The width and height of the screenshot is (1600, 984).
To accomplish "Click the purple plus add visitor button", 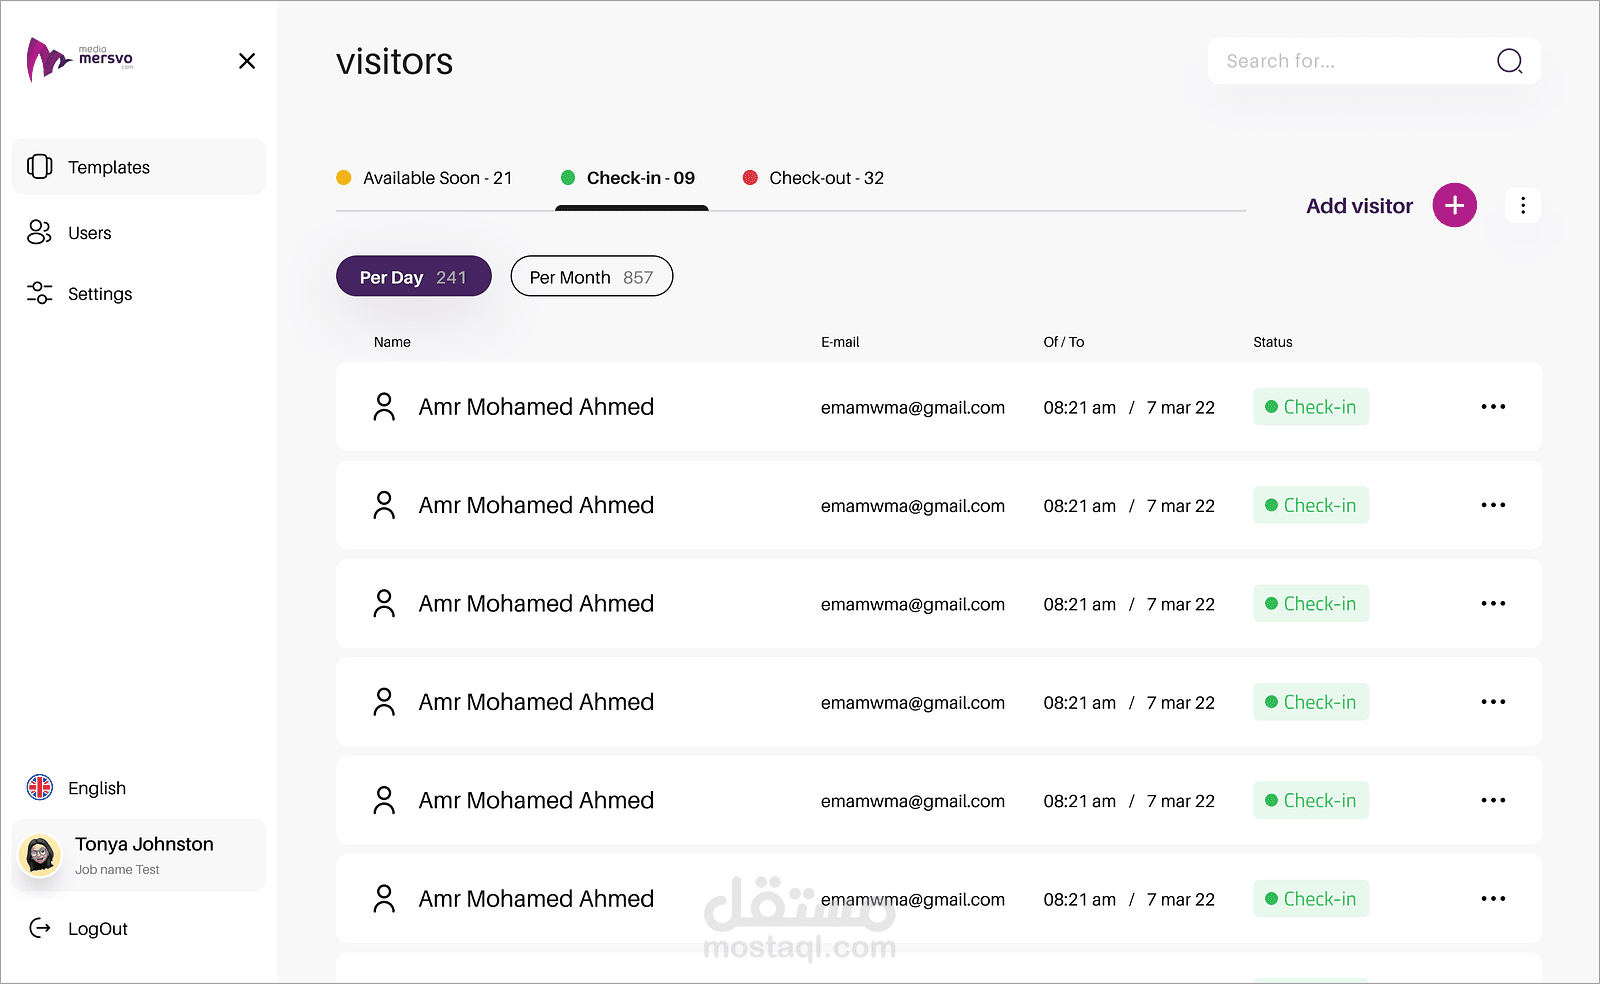I will point(1454,205).
